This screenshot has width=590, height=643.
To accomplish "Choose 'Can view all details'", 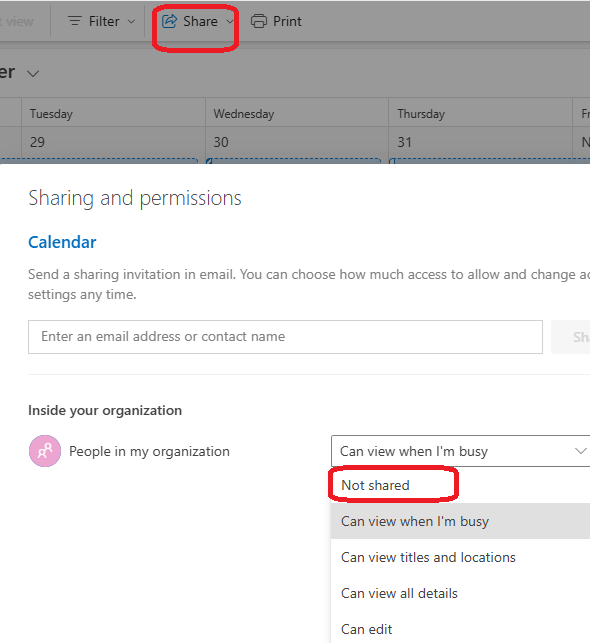I will (460, 593).
